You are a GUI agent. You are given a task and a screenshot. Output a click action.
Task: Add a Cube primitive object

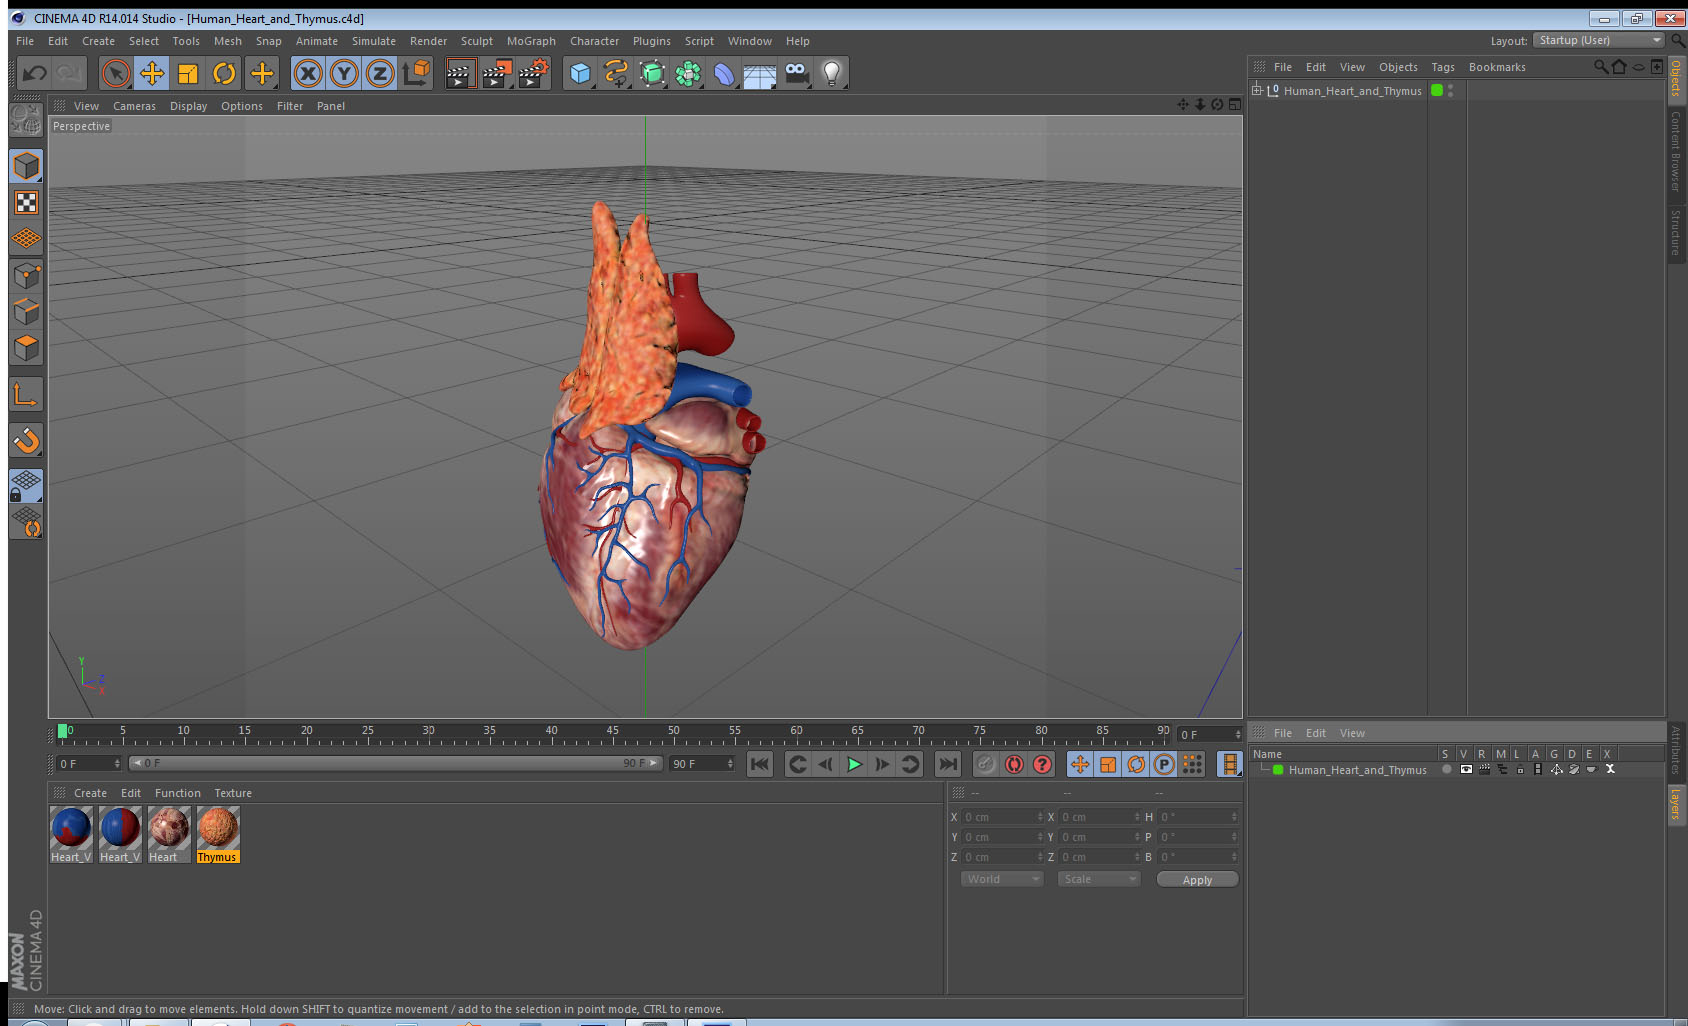580,73
